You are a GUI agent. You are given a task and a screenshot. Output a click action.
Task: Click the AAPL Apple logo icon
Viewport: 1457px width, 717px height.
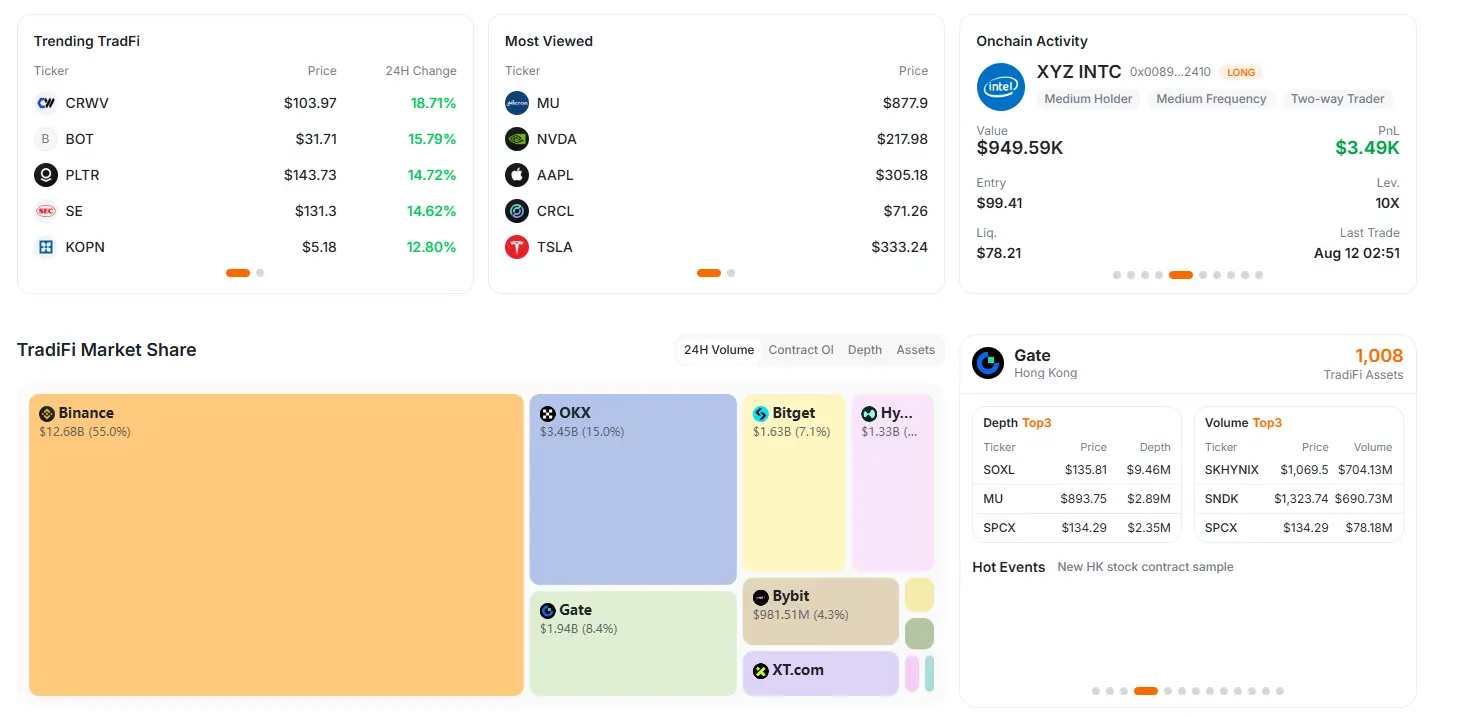tap(517, 175)
